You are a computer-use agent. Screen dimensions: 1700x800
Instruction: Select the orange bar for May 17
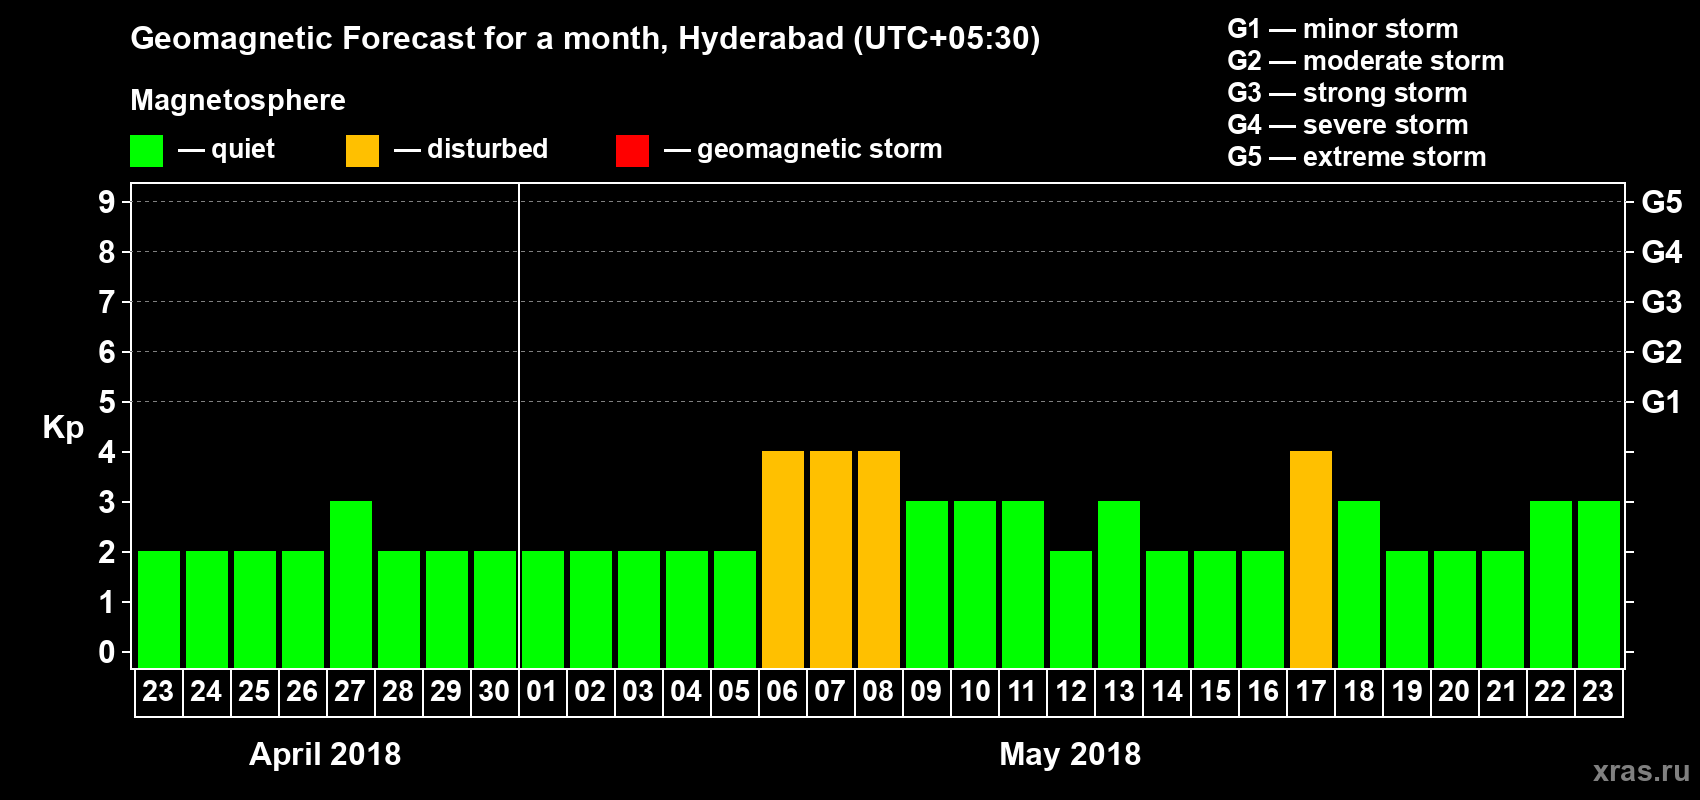coord(1311,559)
